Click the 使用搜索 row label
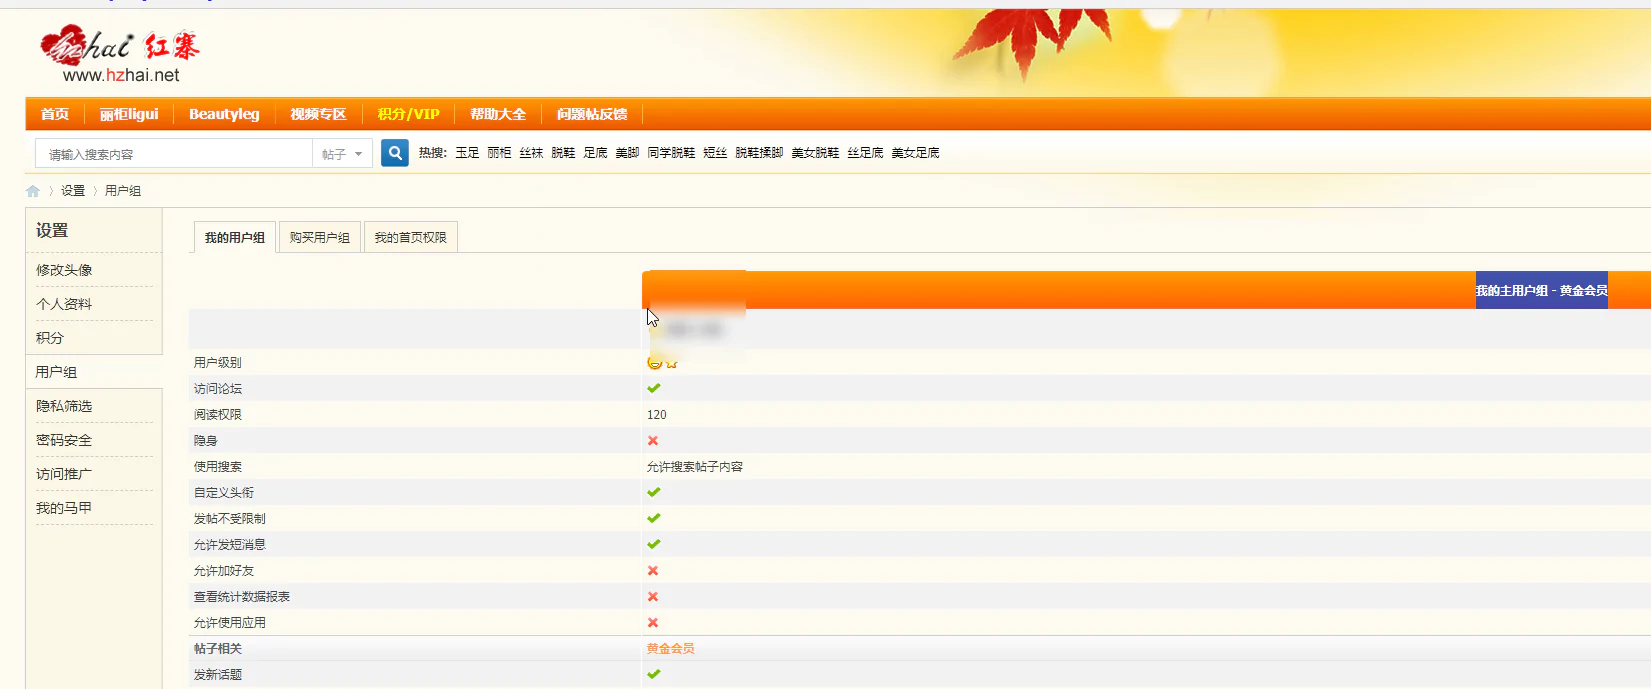 pos(218,467)
